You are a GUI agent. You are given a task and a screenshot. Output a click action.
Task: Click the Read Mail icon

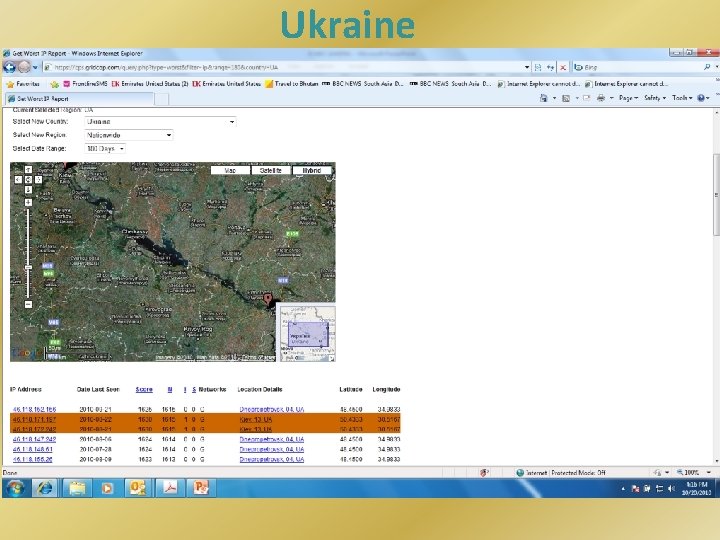586,98
